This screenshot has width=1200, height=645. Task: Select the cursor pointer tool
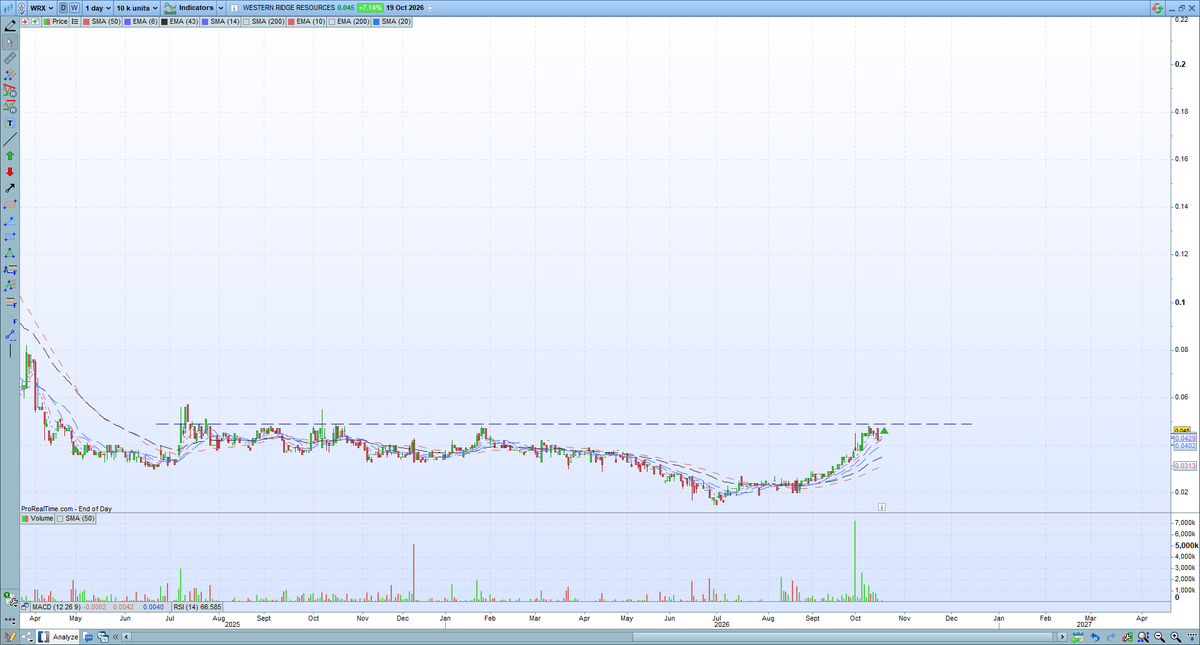tap(10, 42)
